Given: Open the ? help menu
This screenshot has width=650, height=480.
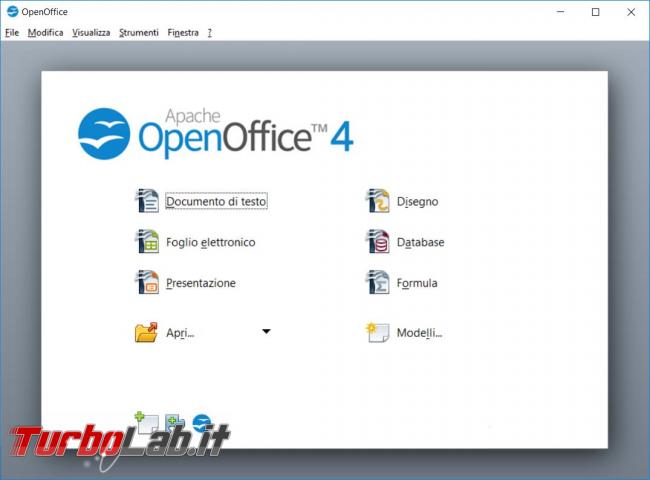Looking at the screenshot, I should pos(210,32).
